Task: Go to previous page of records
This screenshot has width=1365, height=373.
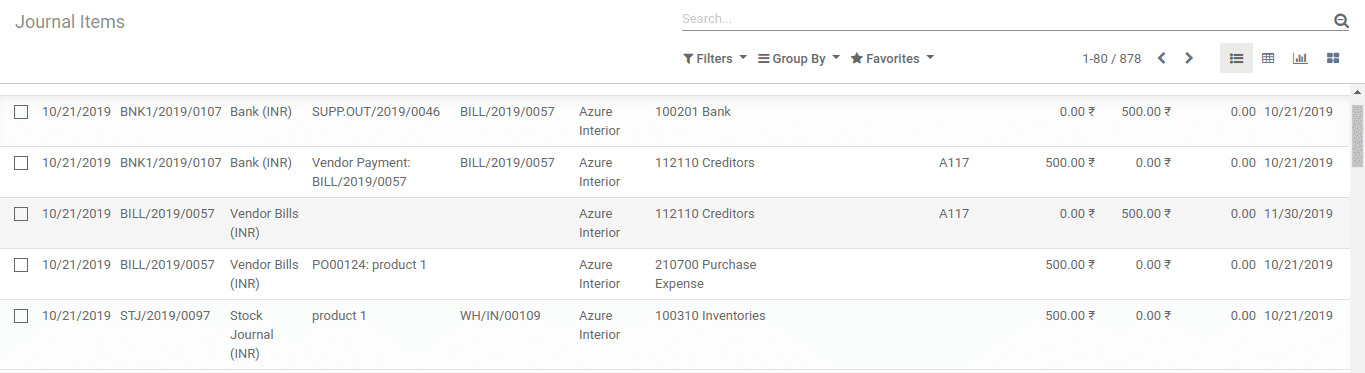Action: (x=1162, y=58)
